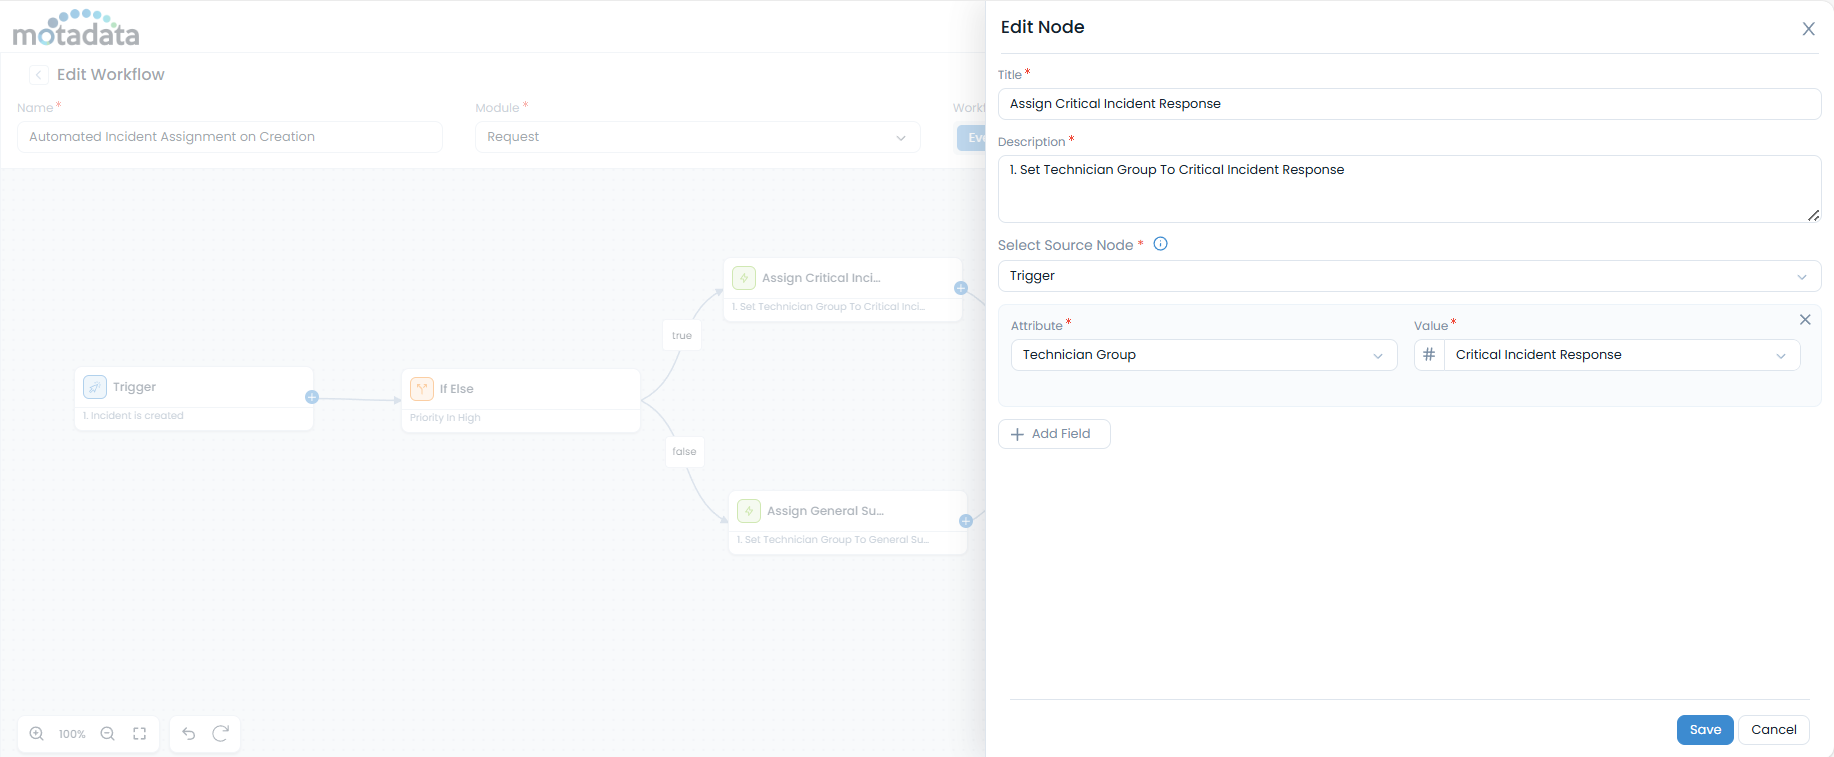The width and height of the screenshot is (1834, 757).
Task: Click the hash icon in Value field
Action: [1429, 355]
